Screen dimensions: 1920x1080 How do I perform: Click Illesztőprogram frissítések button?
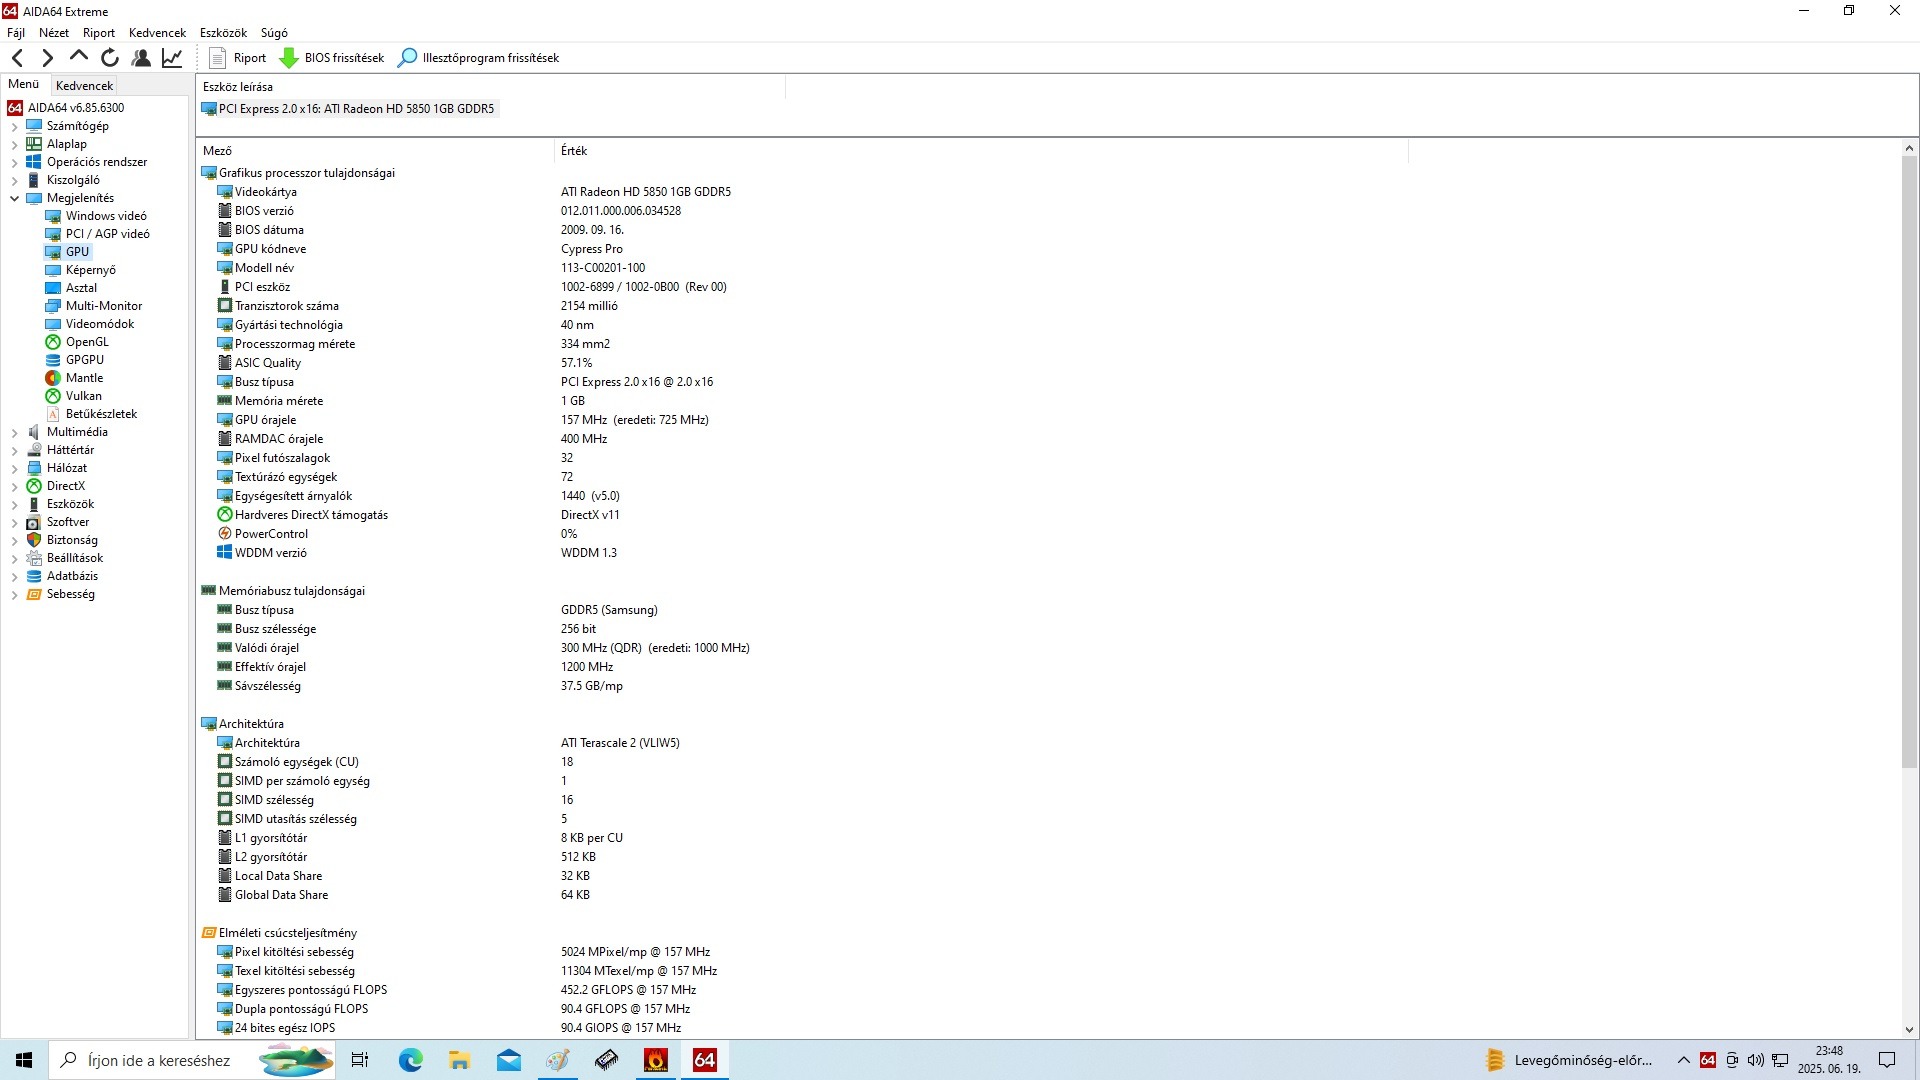(479, 58)
